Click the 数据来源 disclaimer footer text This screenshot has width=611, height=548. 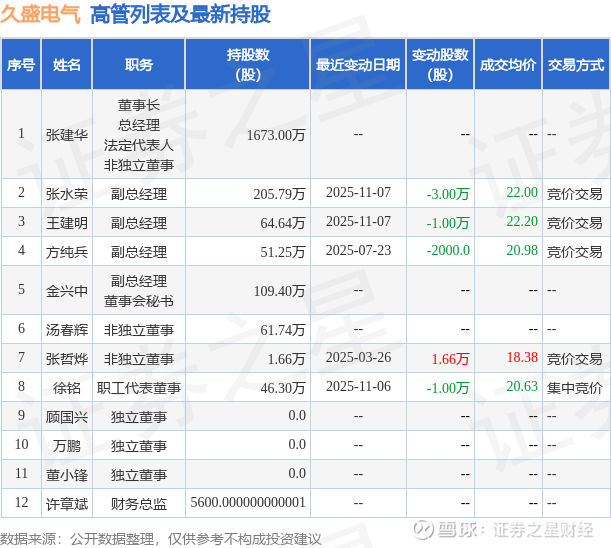click(x=161, y=539)
